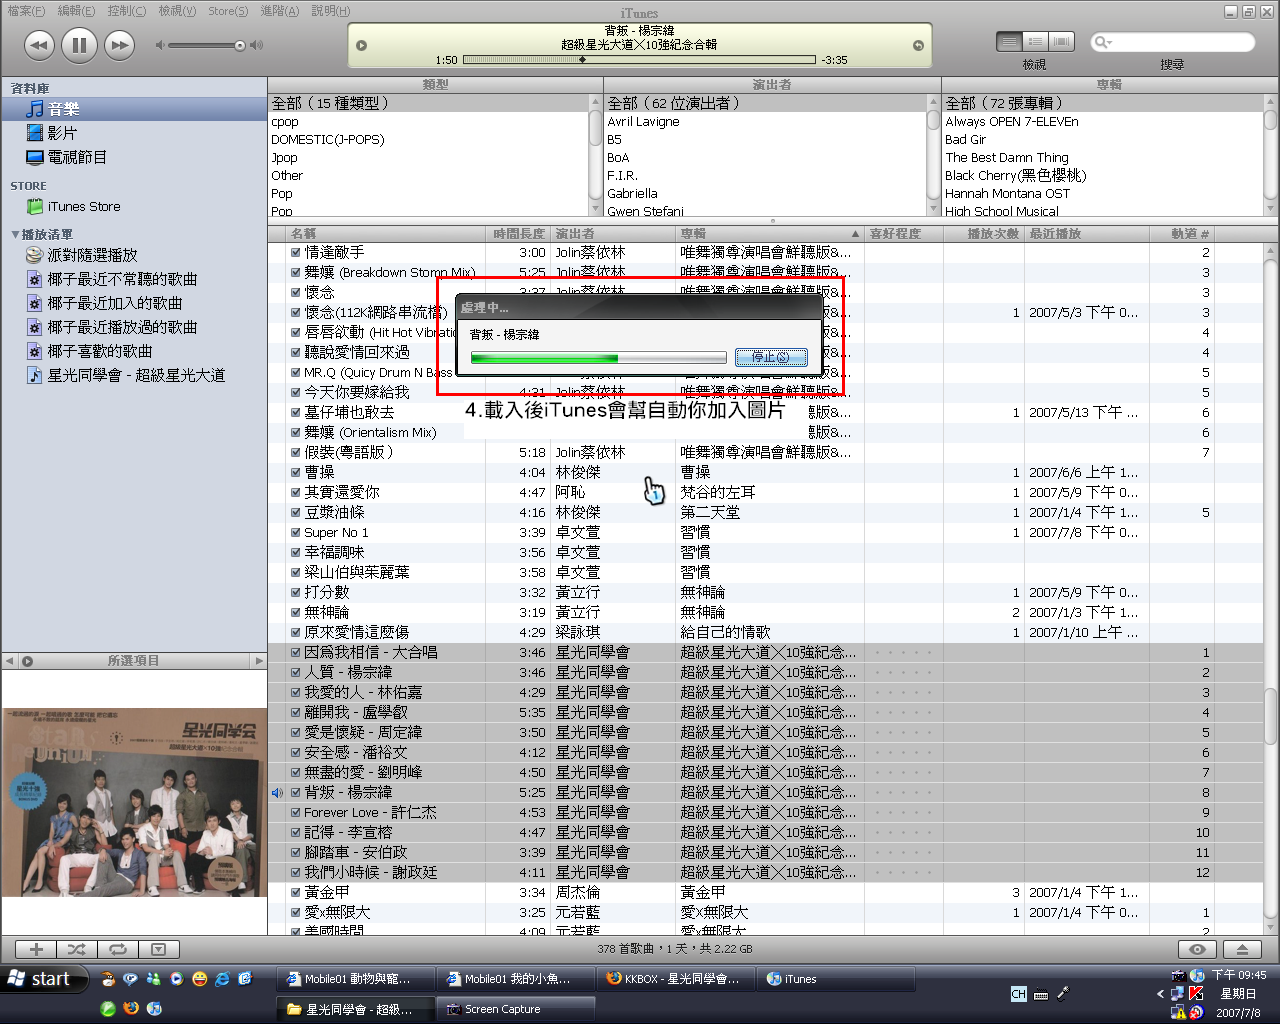Toggle repeat playback
This screenshot has height=1024, width=1280.
tap(118, 950)
